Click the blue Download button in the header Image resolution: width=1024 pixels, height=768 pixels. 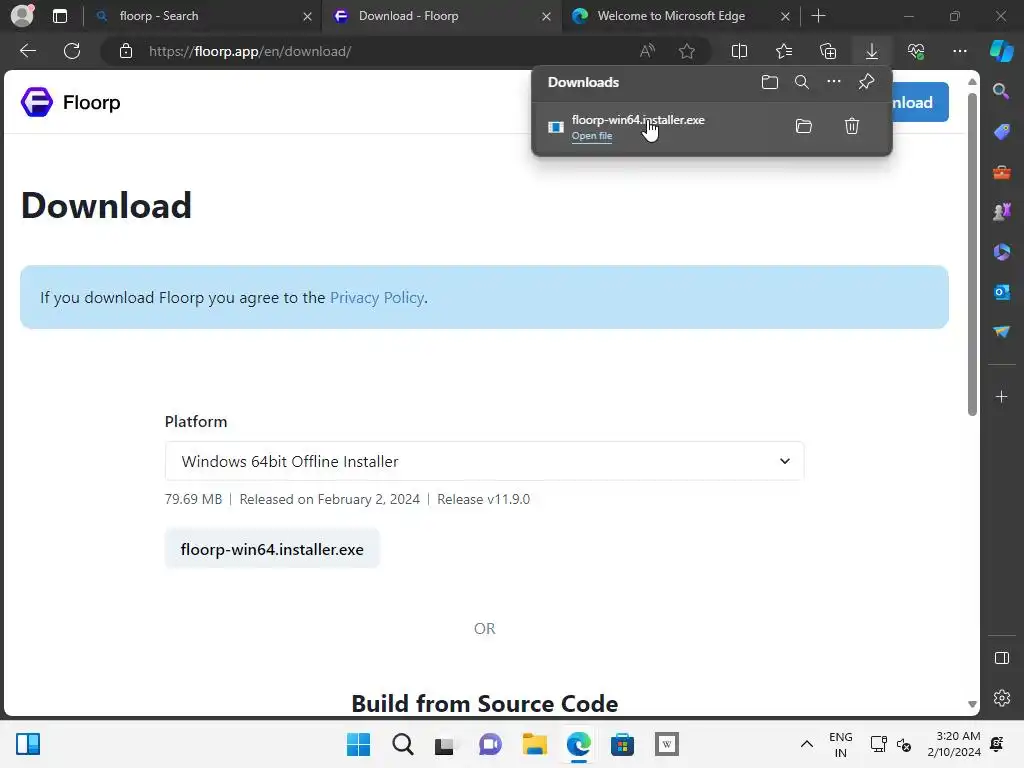(x=920, y=102)
